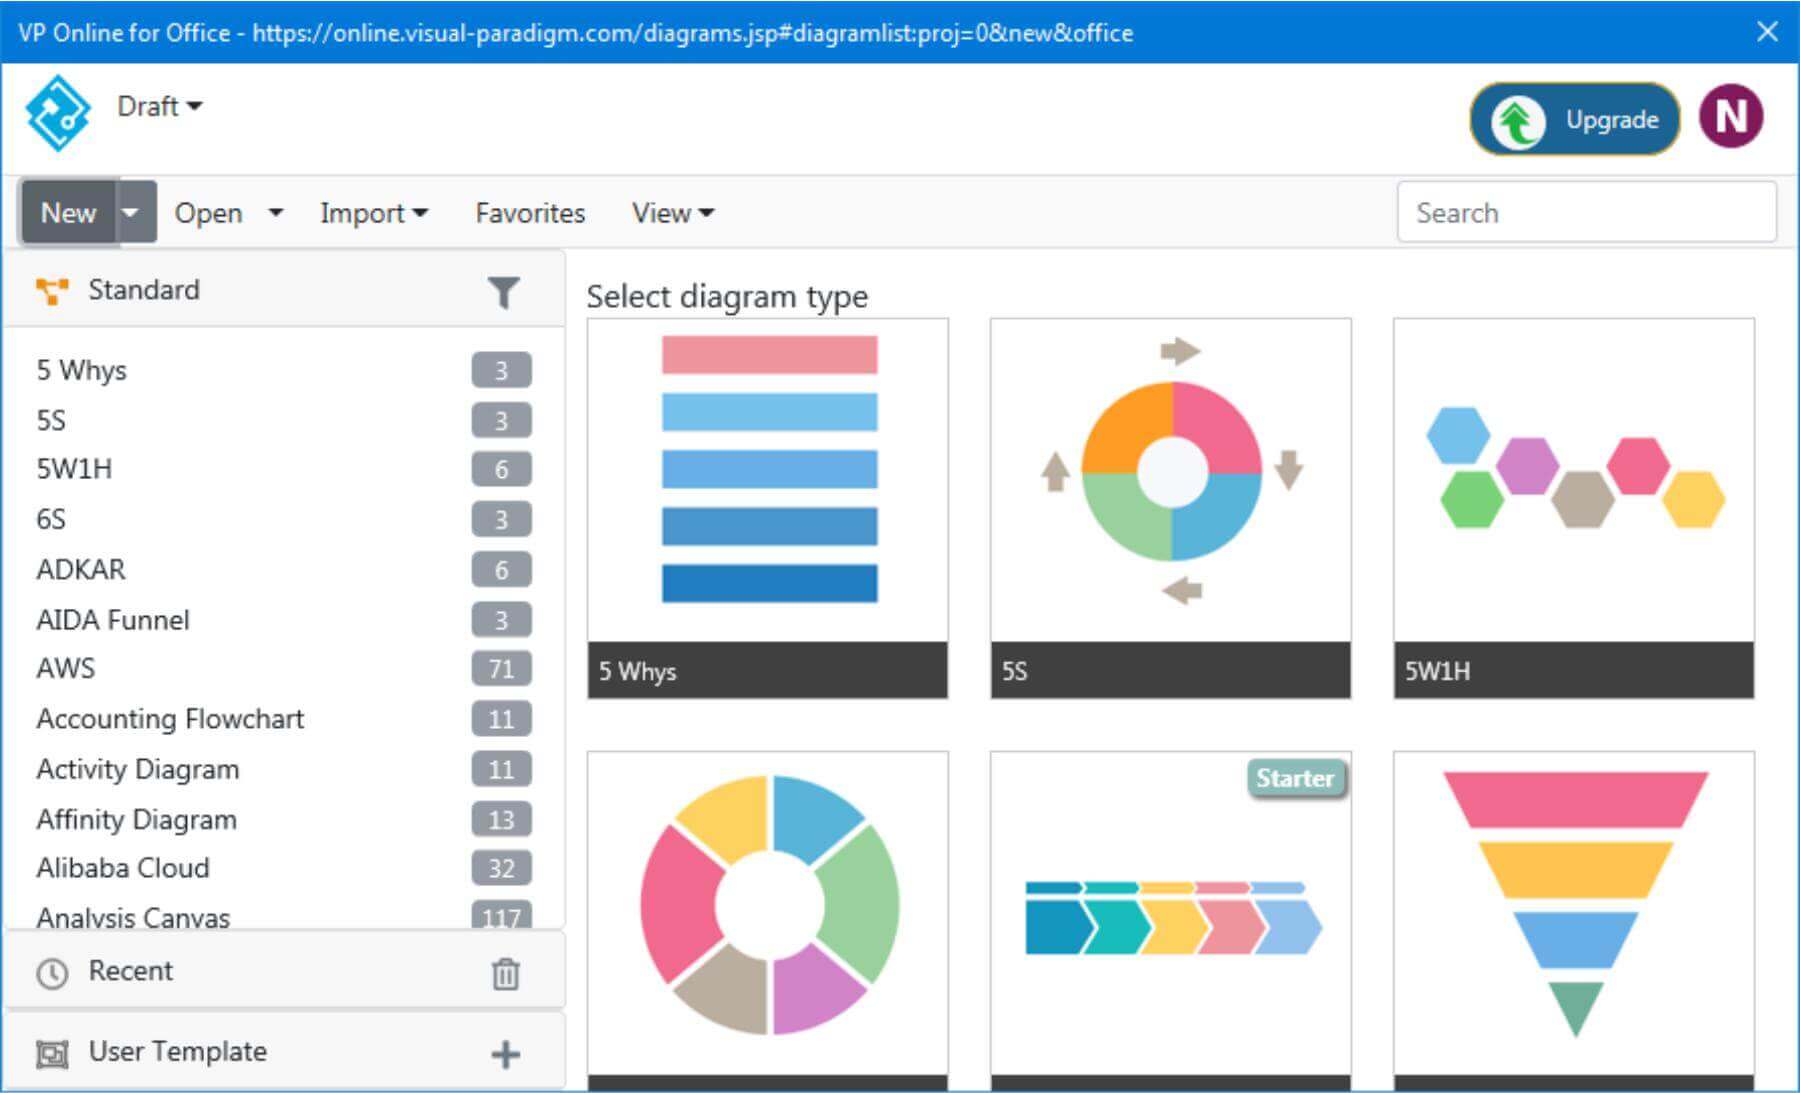Clear recent items with trash icon
The width and height of the screenshot is (1800, 1093).
506,973
